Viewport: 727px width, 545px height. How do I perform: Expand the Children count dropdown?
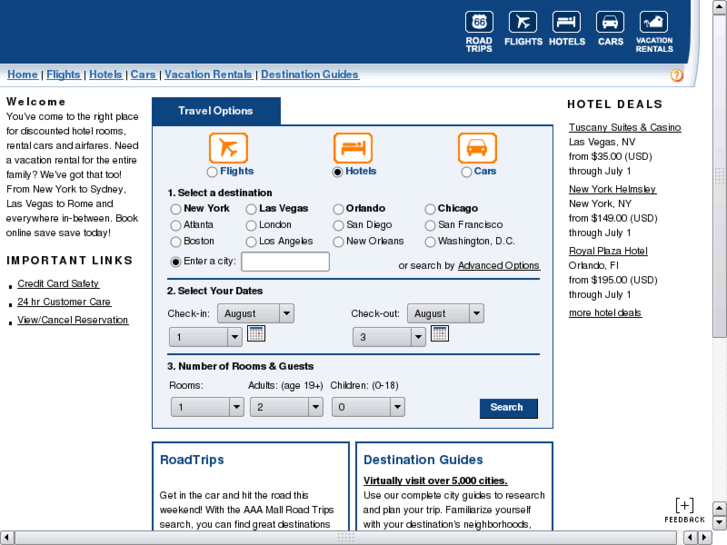(x=368, y=407)
